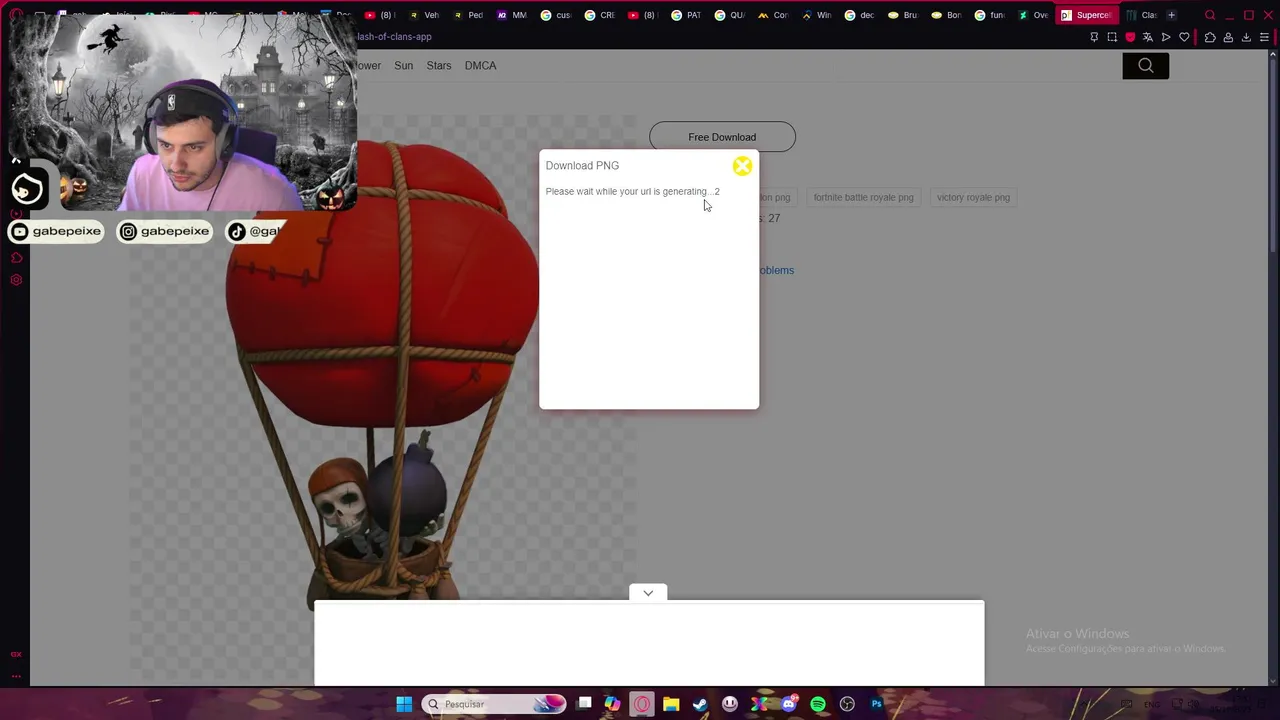Viewport: 1280px width, 720px height.
Task: Open the sidebar three-dots menu
Action: tap(16, 676)
